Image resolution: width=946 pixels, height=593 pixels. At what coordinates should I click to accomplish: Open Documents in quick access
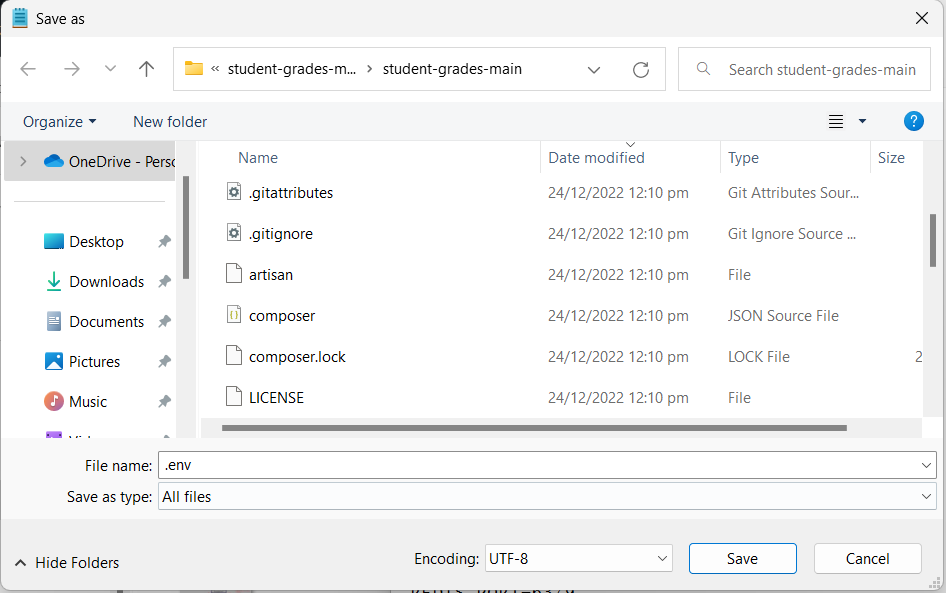coord(107,322)
